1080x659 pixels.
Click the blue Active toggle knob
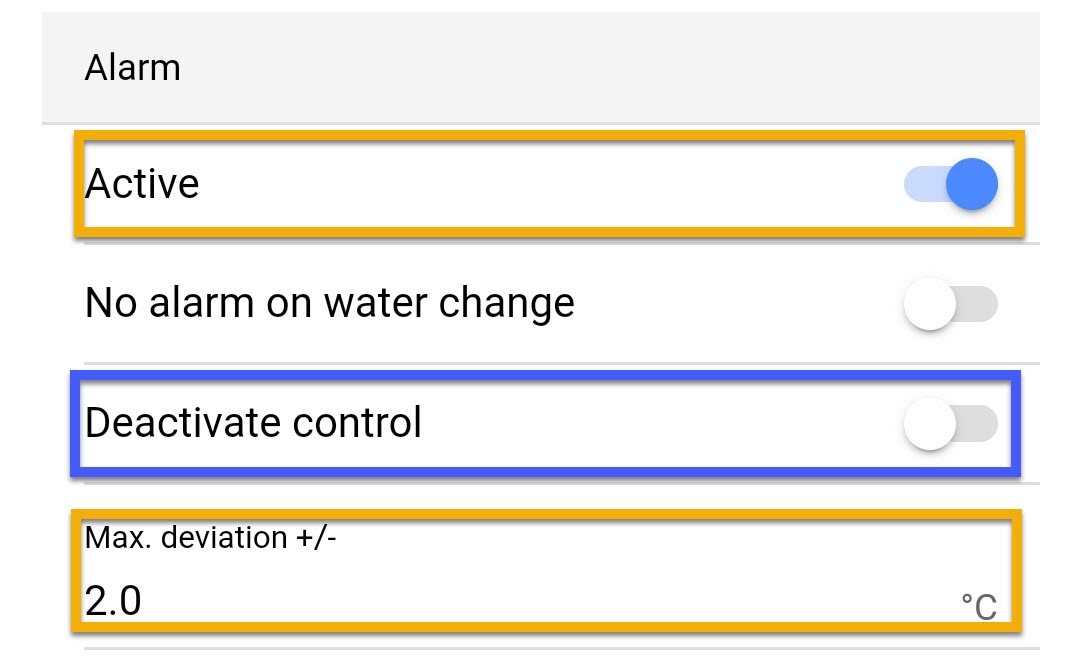pos(973,184)
